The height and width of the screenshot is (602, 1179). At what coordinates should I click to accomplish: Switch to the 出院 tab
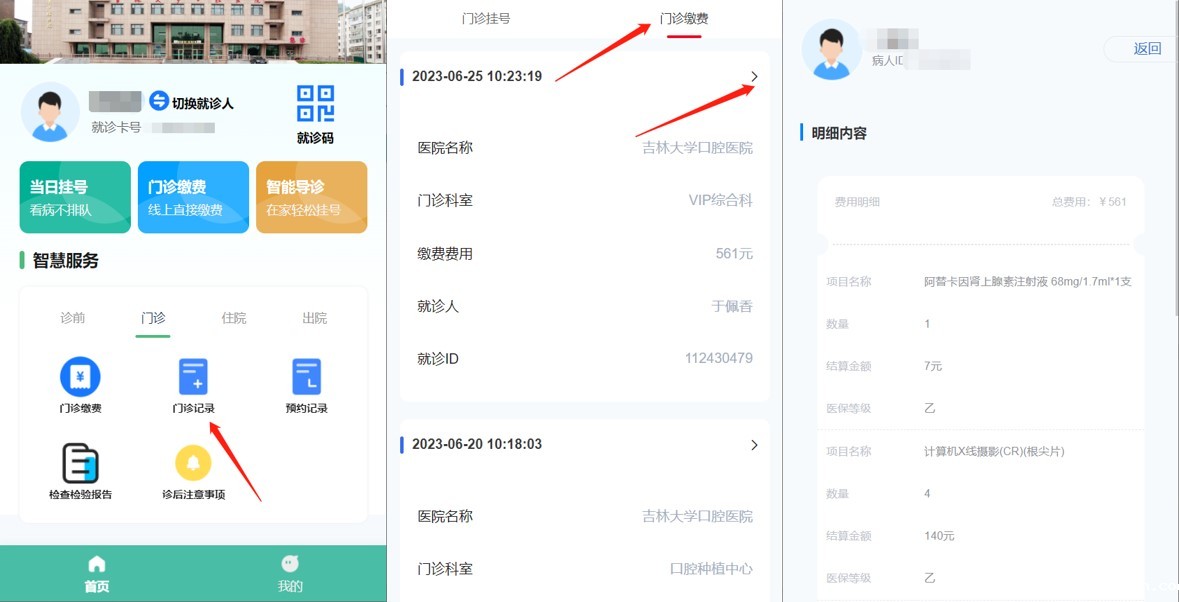point(314,318)
